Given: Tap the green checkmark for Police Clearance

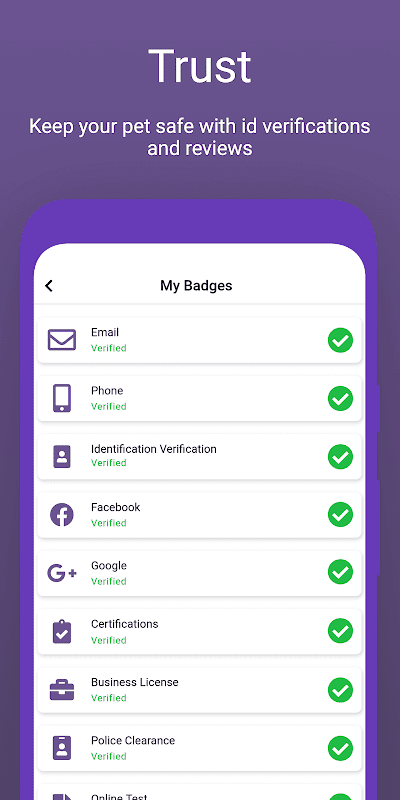Looking at the screenshot, I should click(340, 748).
